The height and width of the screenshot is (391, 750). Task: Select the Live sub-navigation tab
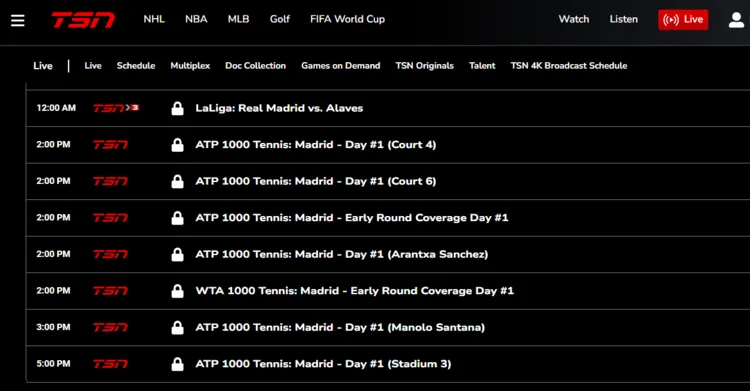point(93,66)
